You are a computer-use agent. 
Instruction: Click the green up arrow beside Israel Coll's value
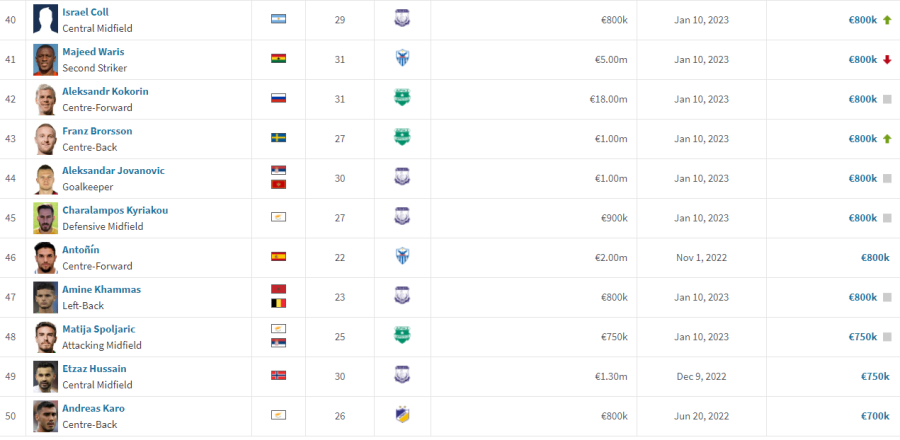coord(887,20)
